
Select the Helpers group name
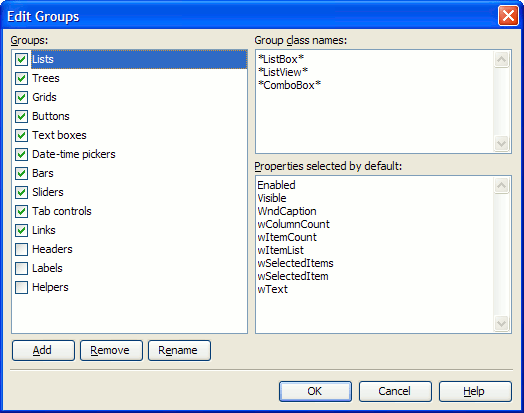coord(50,287)
